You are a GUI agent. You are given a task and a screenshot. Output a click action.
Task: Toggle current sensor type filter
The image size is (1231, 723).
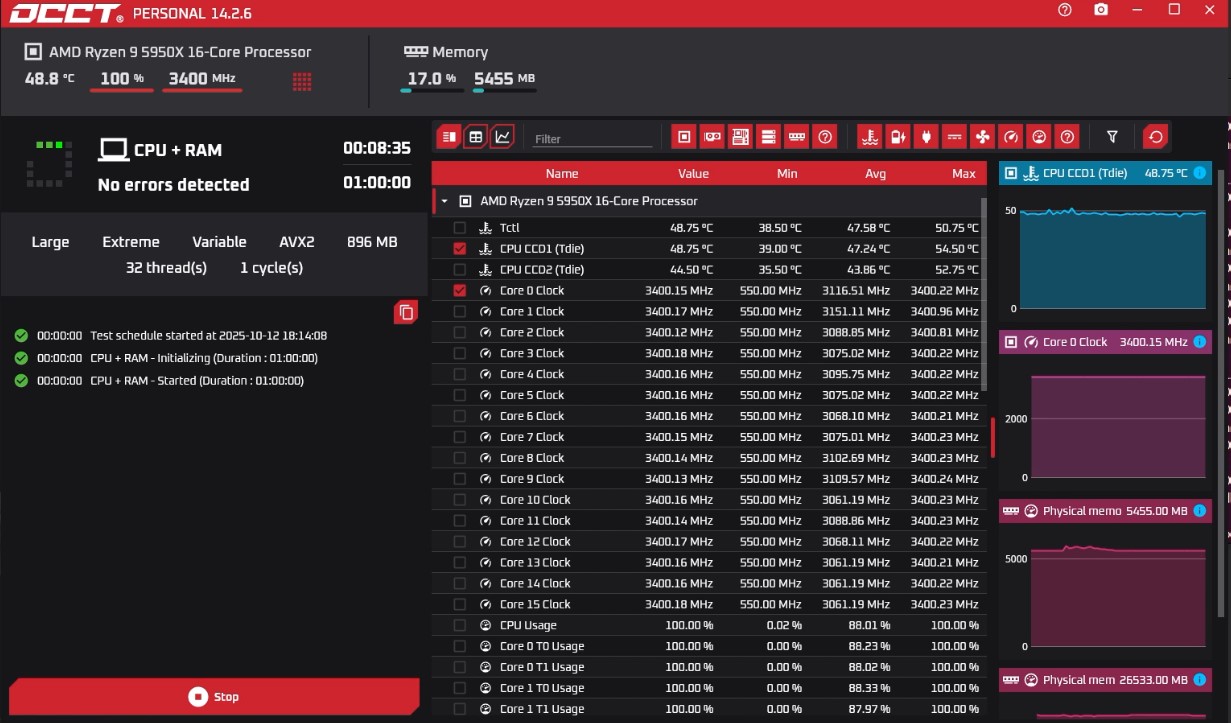pos(954,136)
